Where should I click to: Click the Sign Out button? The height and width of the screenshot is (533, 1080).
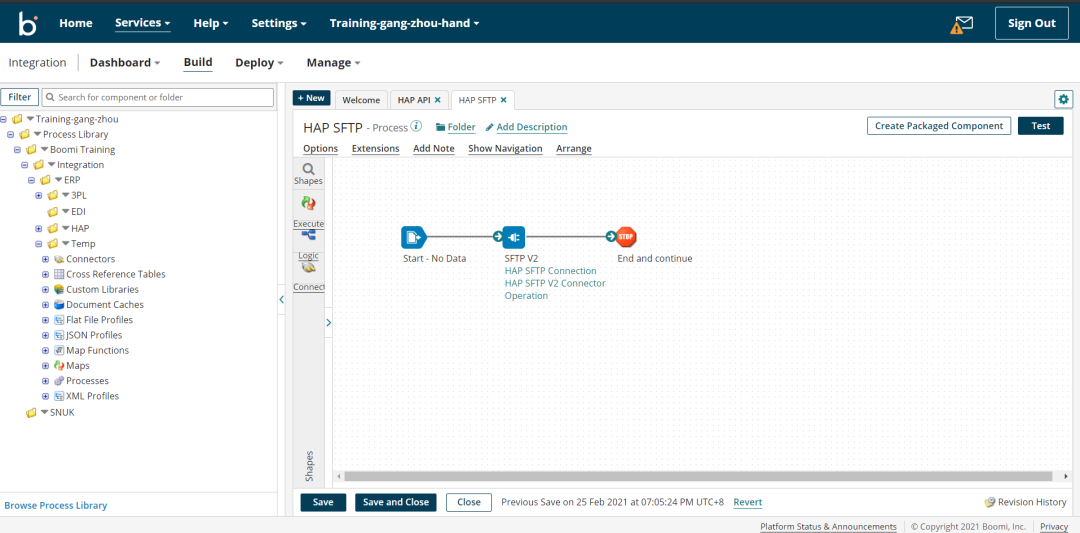tap(1031, 23)
